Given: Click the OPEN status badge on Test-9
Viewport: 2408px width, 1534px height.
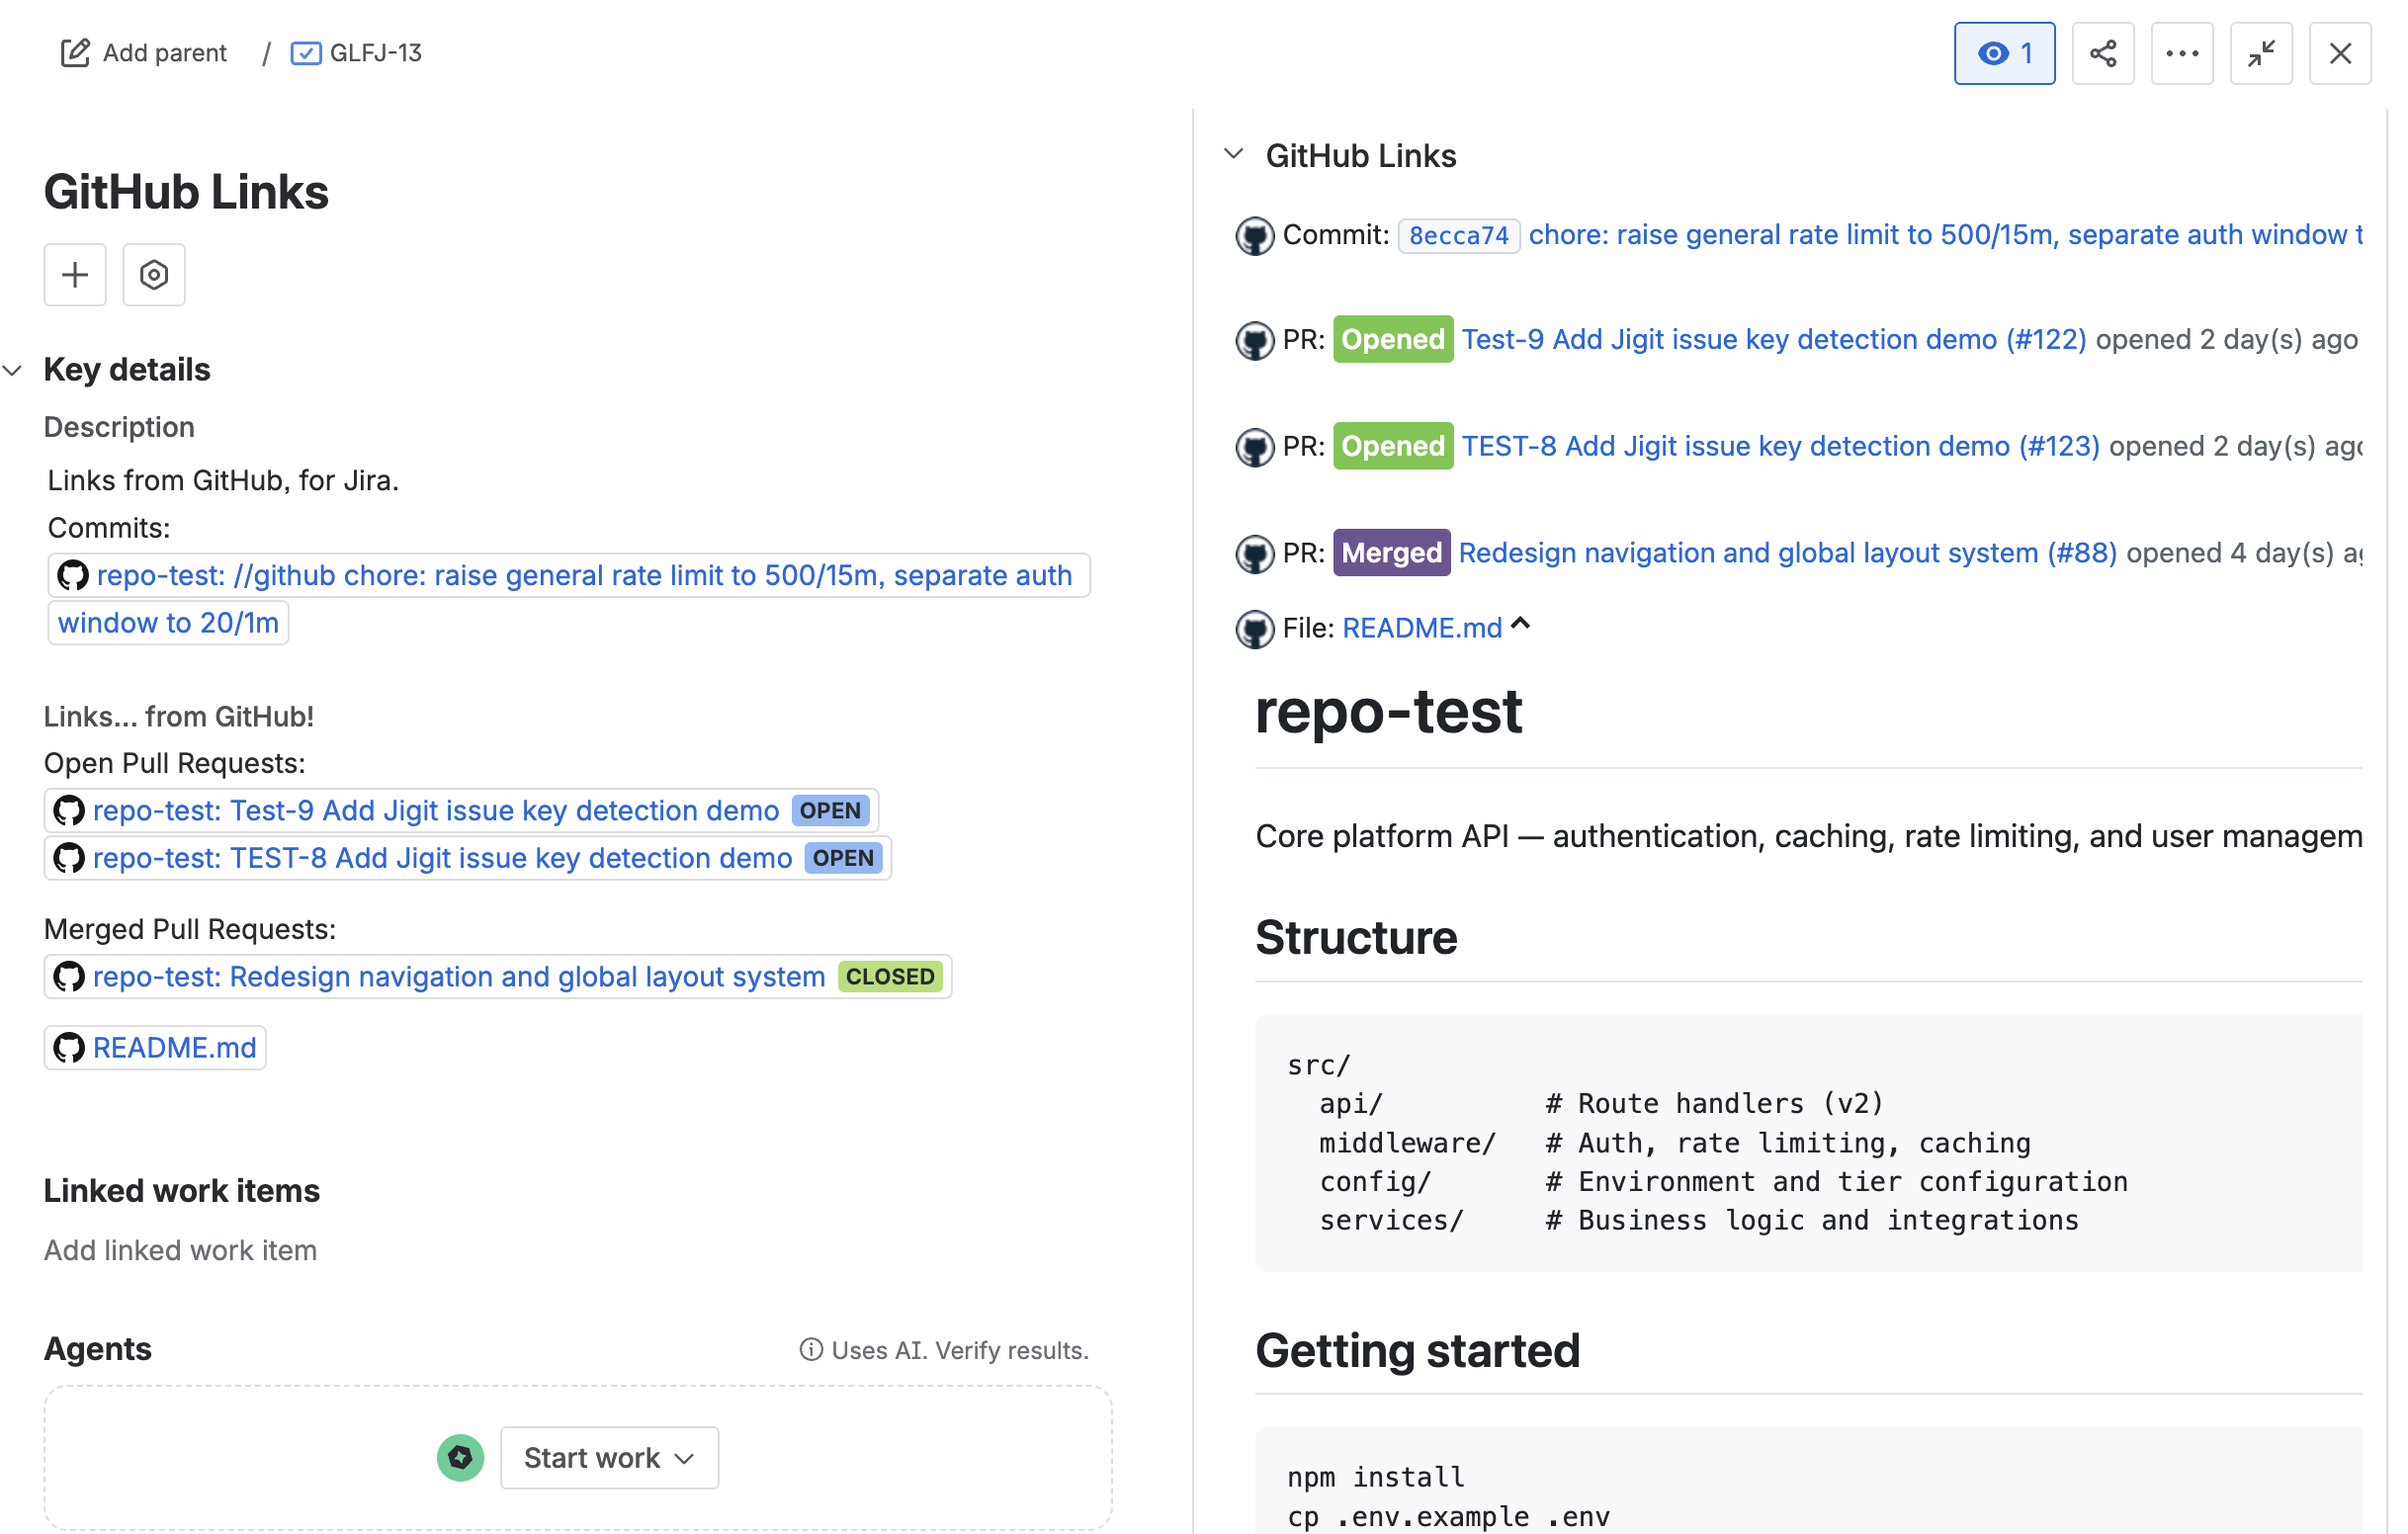Looking at the screenshot, I should click(830, 810).
